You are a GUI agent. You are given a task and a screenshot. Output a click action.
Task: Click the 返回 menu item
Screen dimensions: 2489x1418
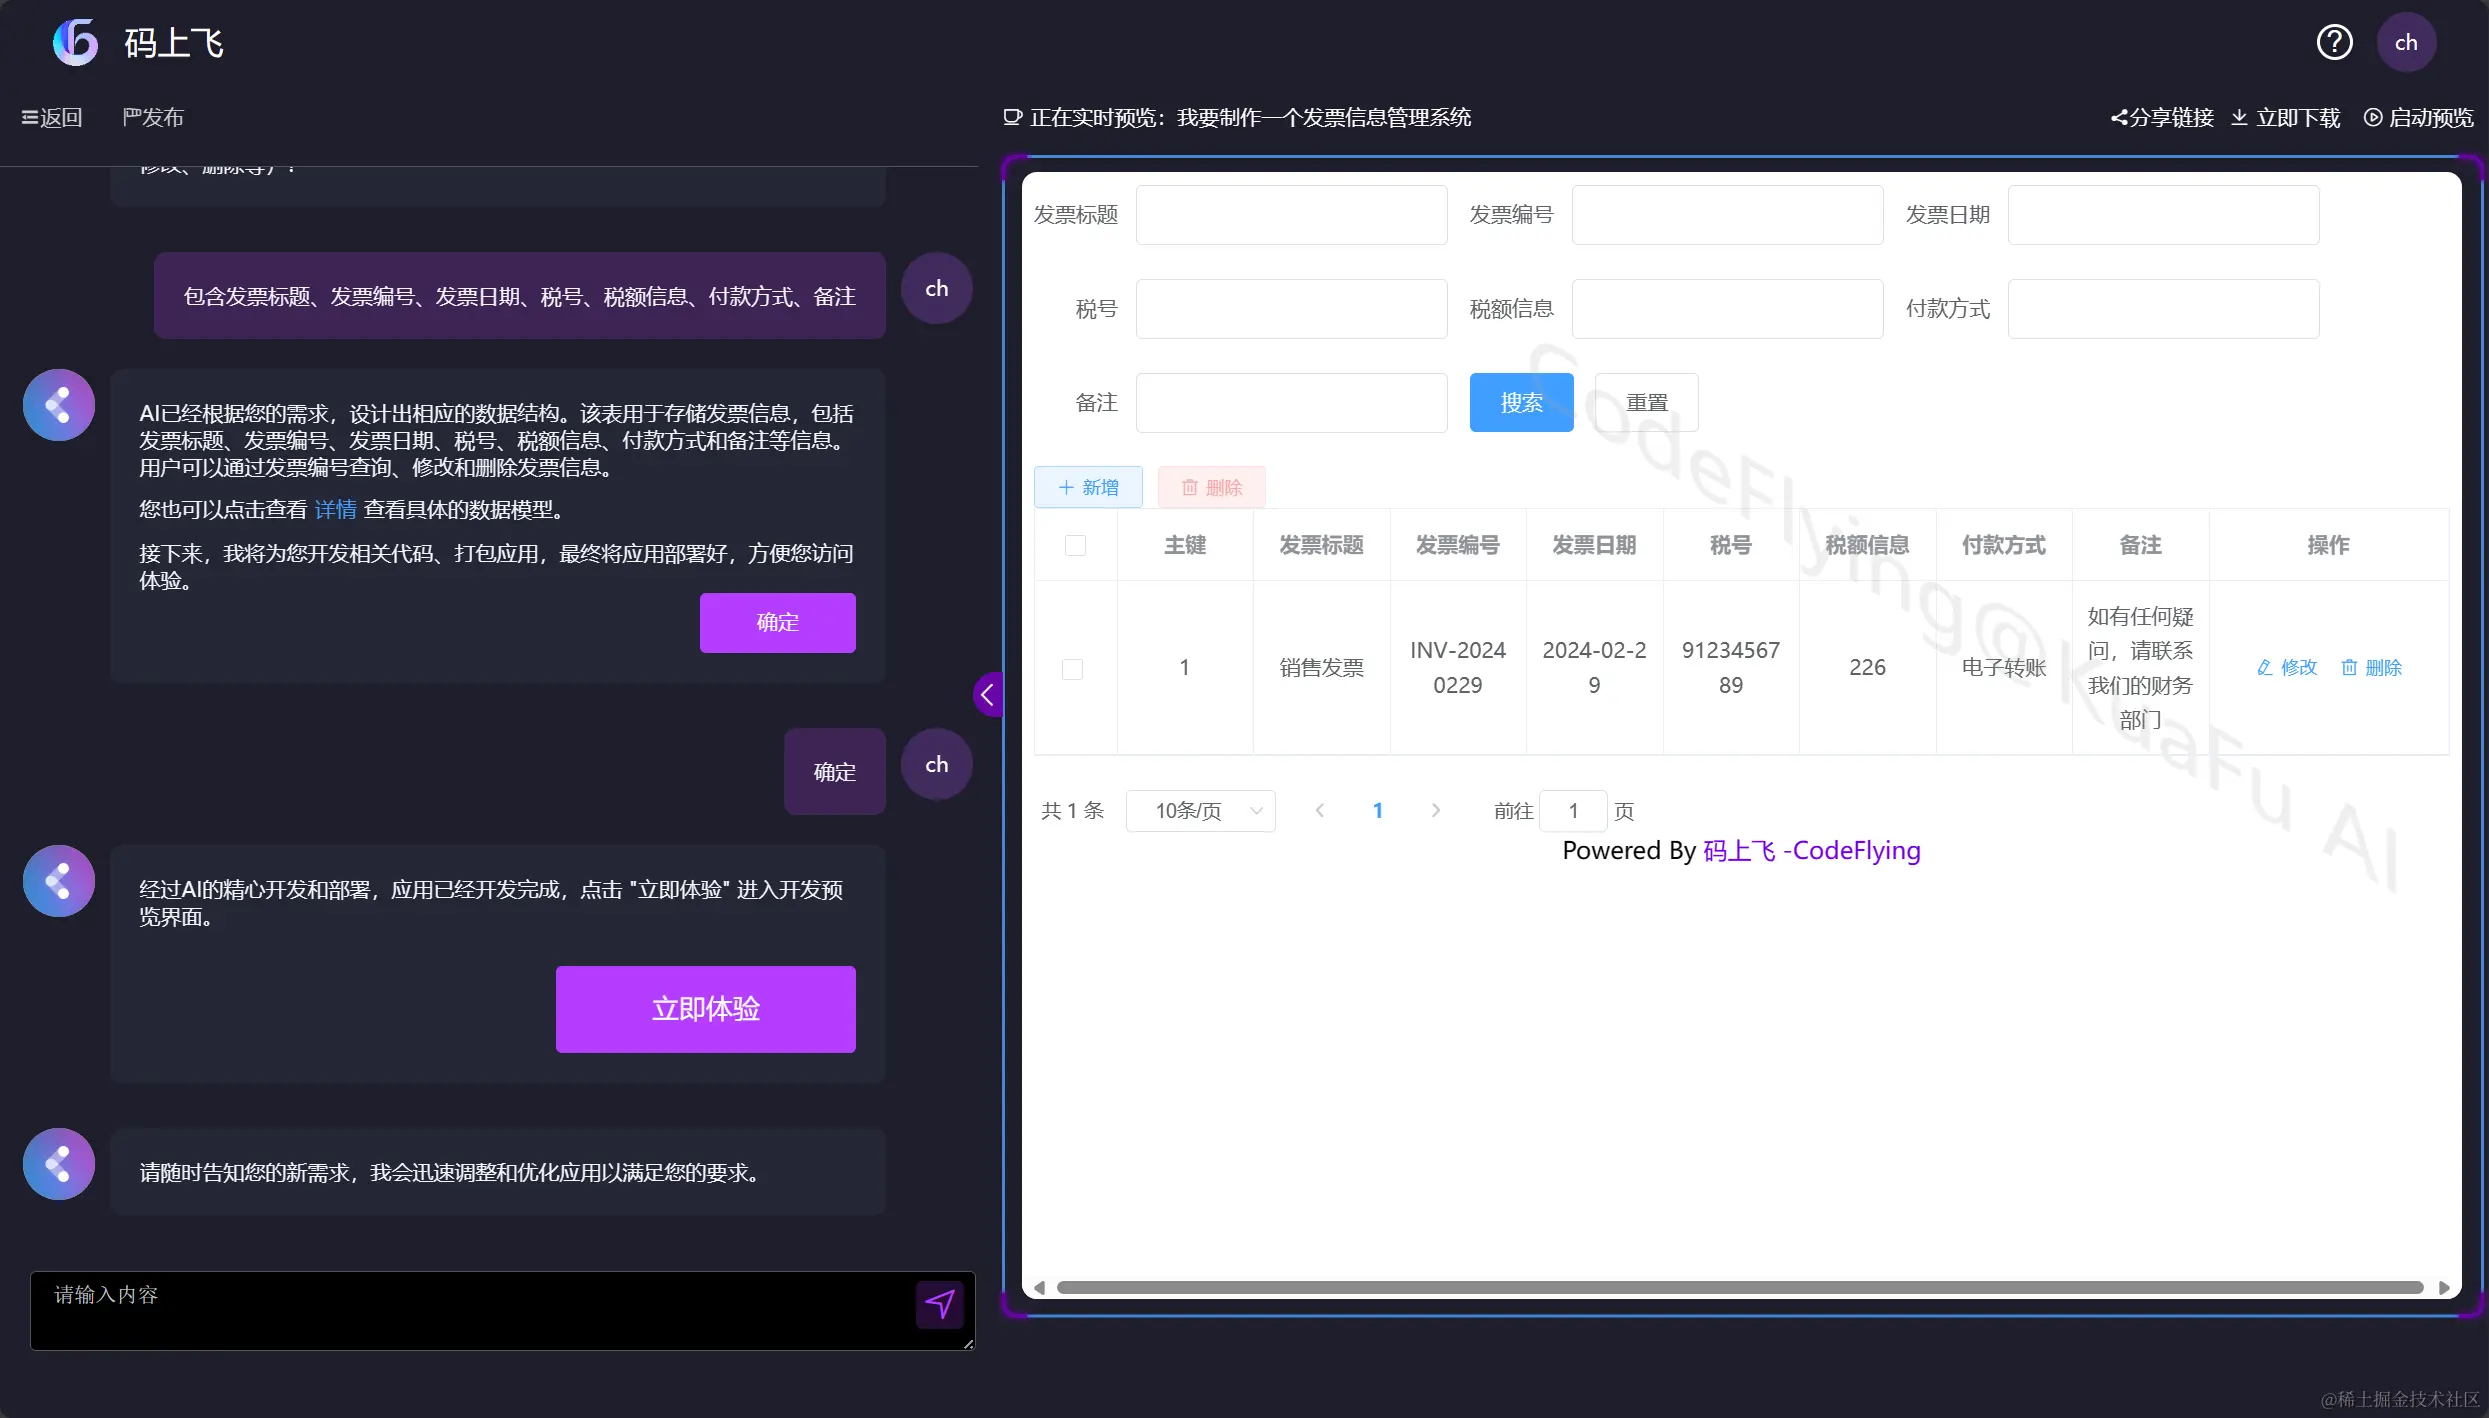pos(52,118)
